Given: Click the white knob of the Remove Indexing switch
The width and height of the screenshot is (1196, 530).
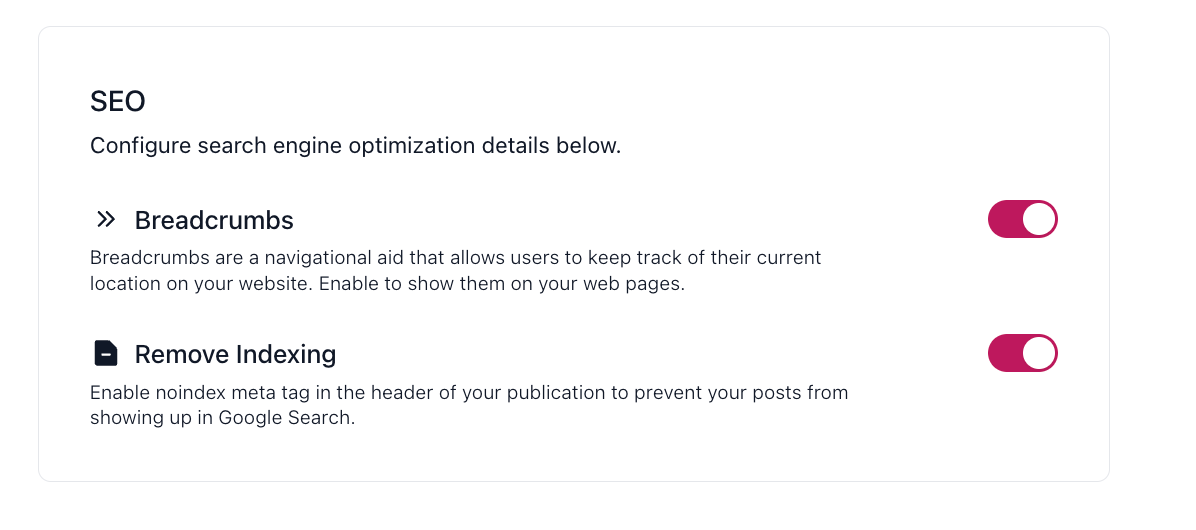Looking at the screenshot, I should [x=1039, y=353].
